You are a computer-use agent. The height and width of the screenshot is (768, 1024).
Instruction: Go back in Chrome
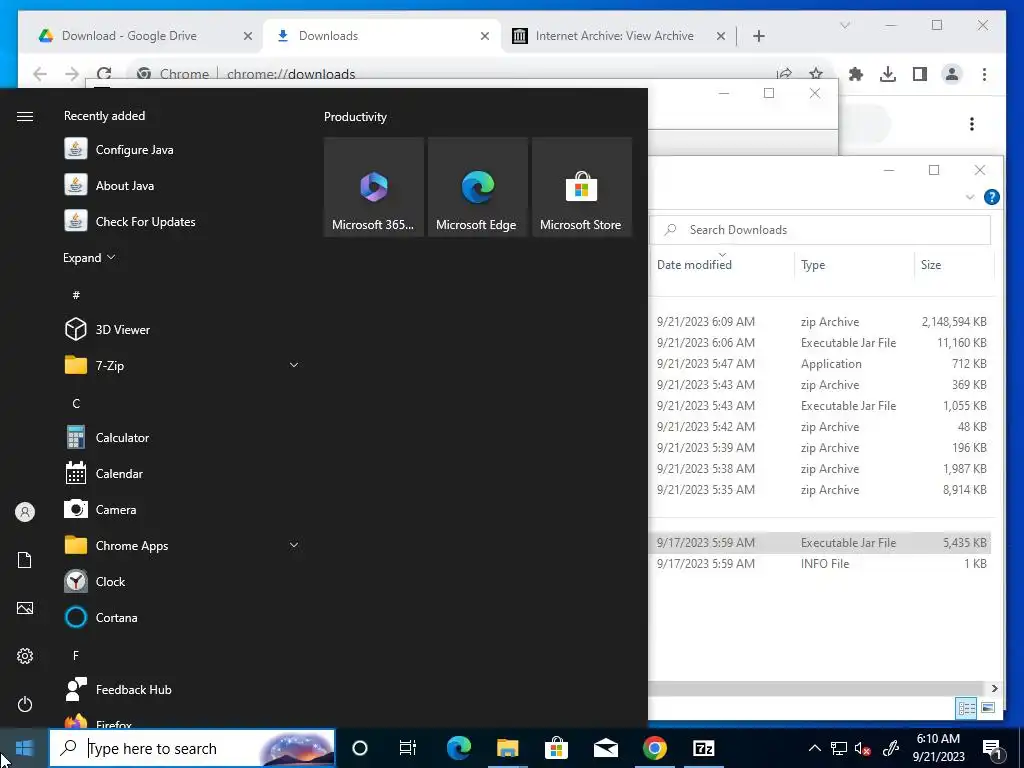click(x=40, y=74)
